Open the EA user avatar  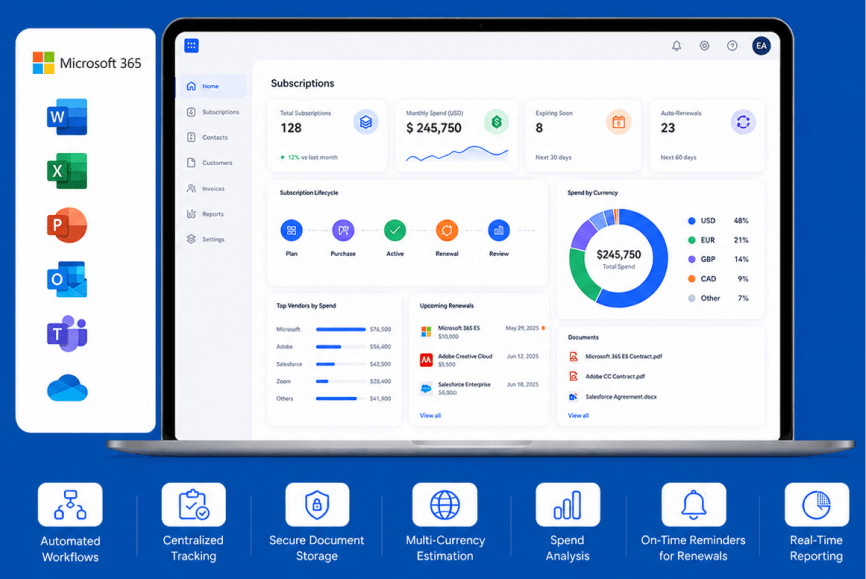761,46
